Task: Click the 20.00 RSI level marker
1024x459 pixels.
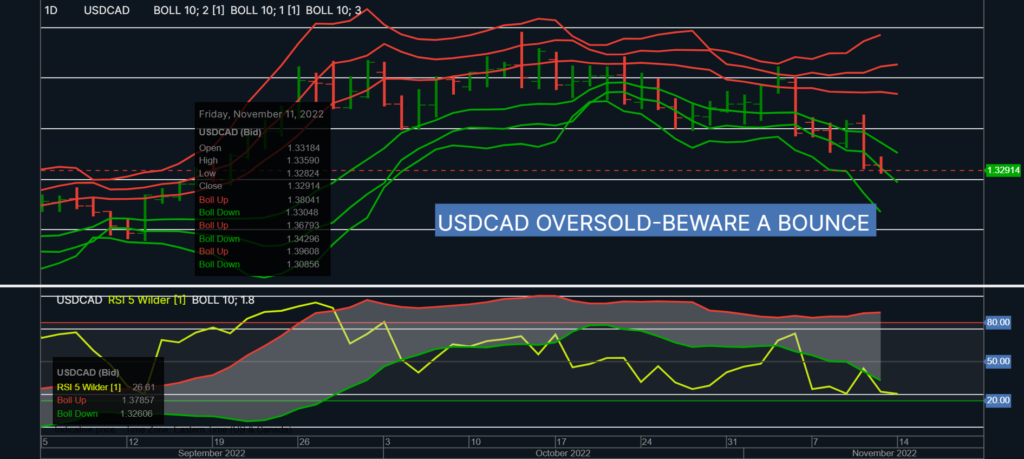Action: [998, 400]
